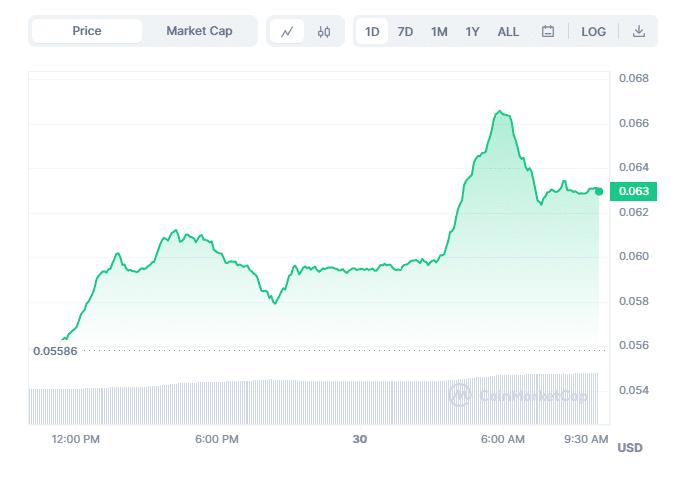Click the 0.058 price axis label
The height and width of the screenshot is (477, 677).
(634, 301)
